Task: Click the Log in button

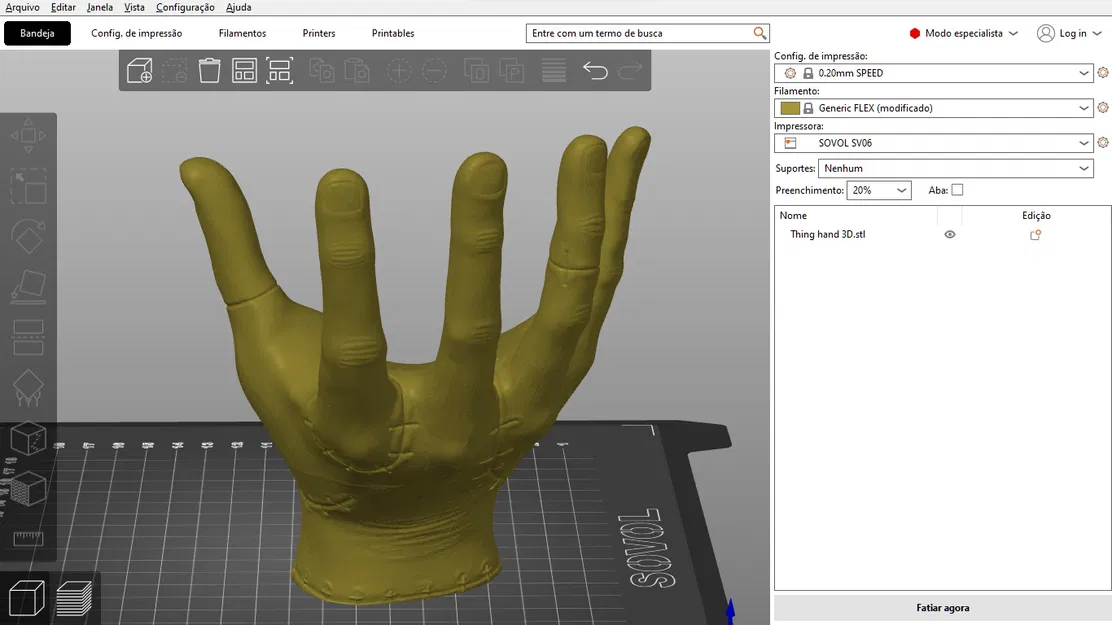Action: [x=1069, y=33]
